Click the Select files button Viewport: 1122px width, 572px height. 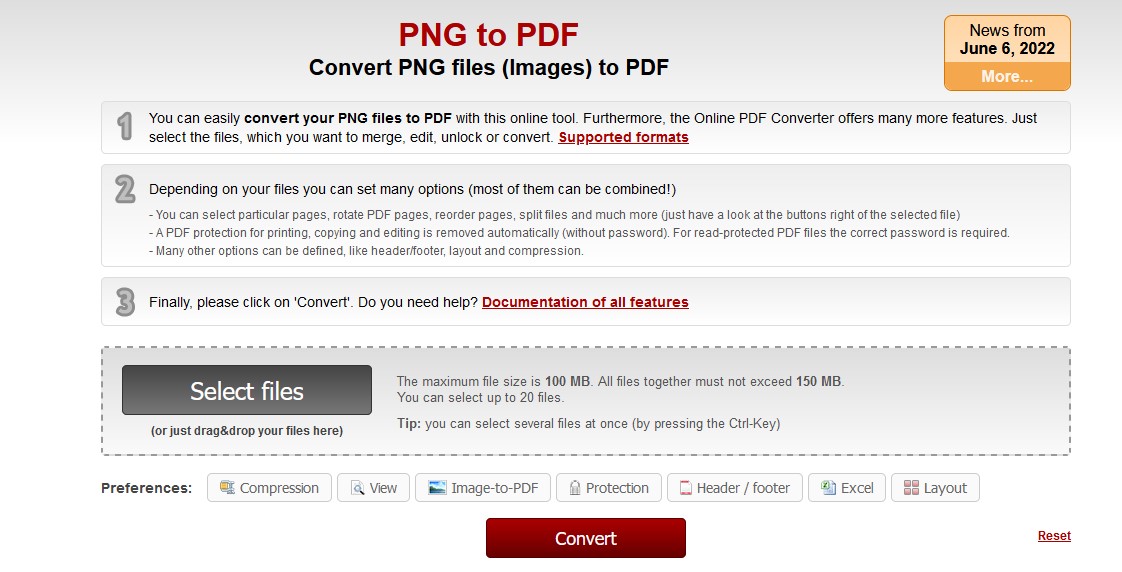(247, 390)
